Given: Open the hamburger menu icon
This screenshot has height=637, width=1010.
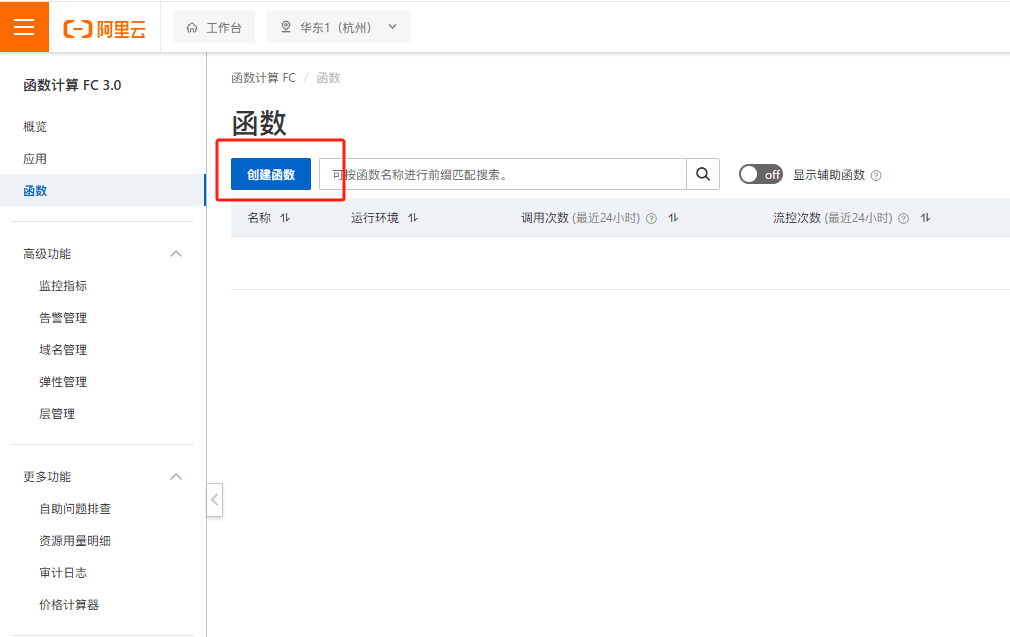Looking at the screenshot, I should click(x=24, y=26).
